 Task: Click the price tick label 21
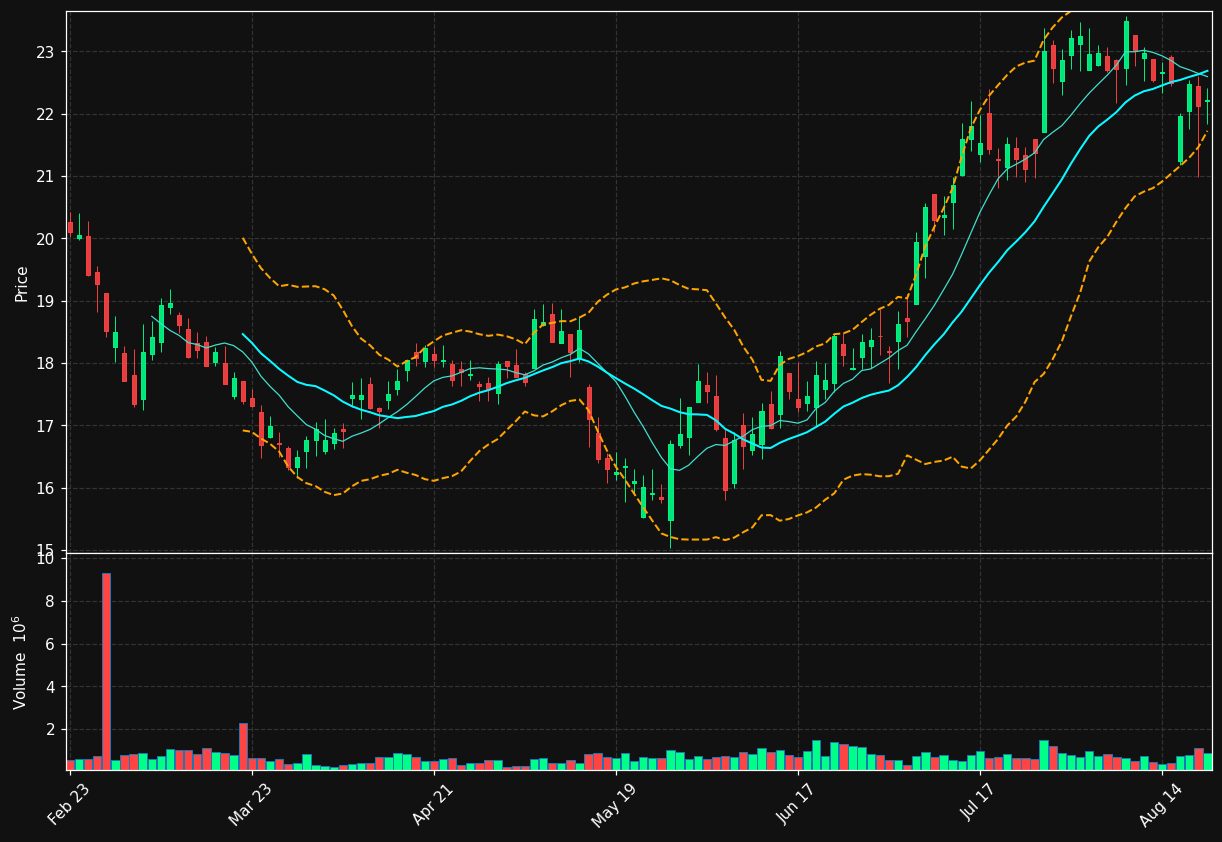(47, 177)
